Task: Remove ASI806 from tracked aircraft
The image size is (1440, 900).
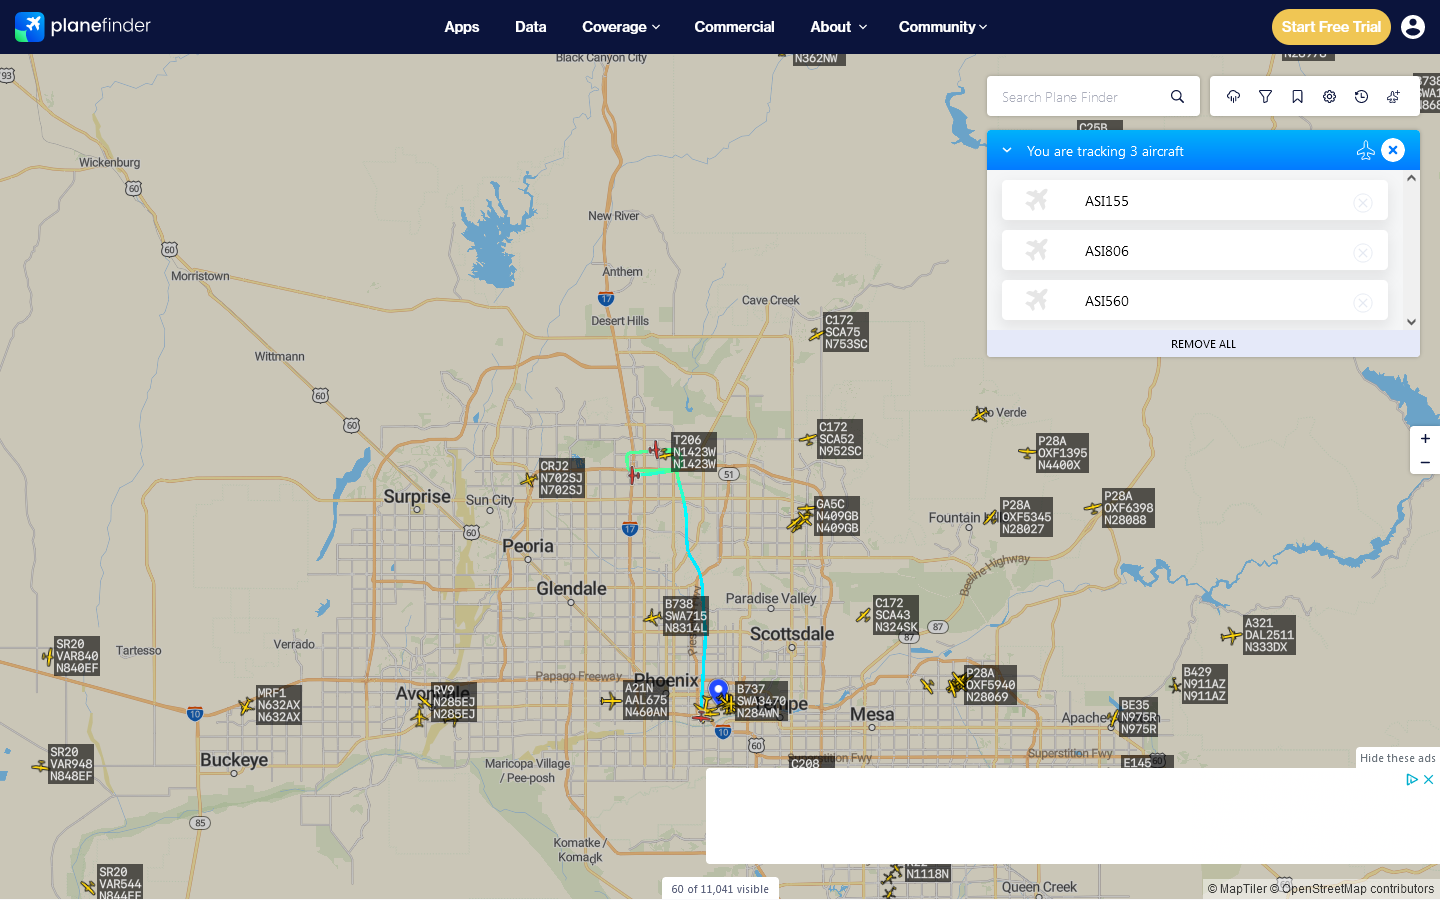Action: tap(1363, 252)
